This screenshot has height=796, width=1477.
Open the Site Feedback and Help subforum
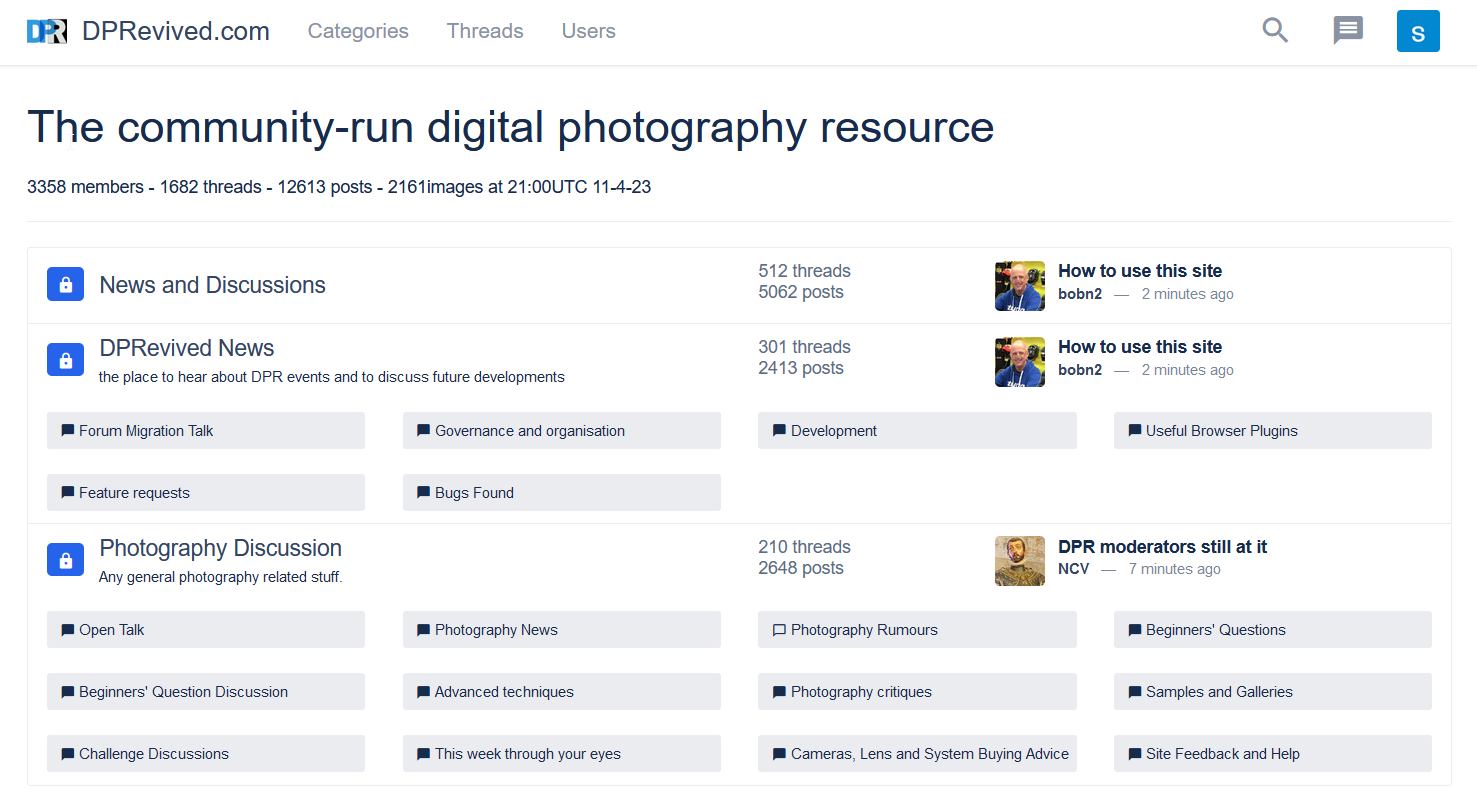(1273, 754)
